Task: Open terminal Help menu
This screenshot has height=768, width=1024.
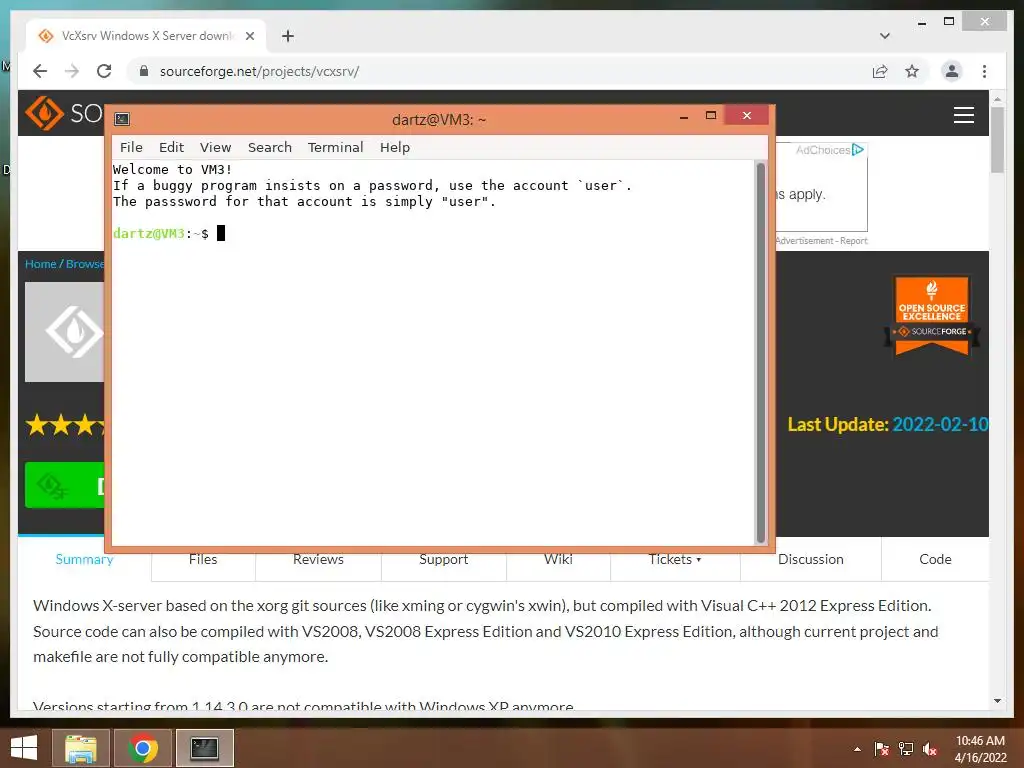Action: pyautogui.click(x=395, y=148)
